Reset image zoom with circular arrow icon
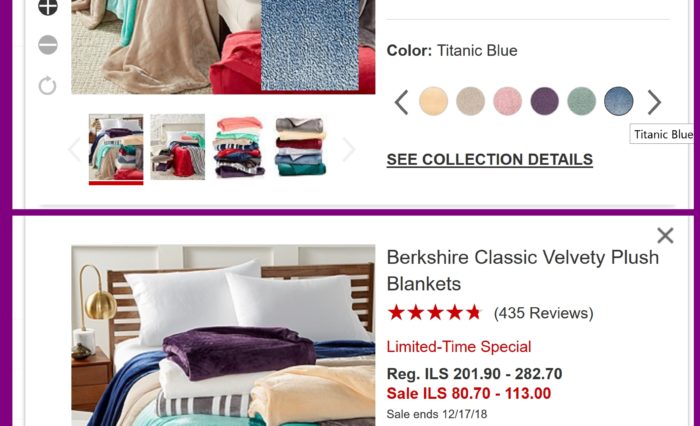700x426 pixels. (x=47, y=86)
